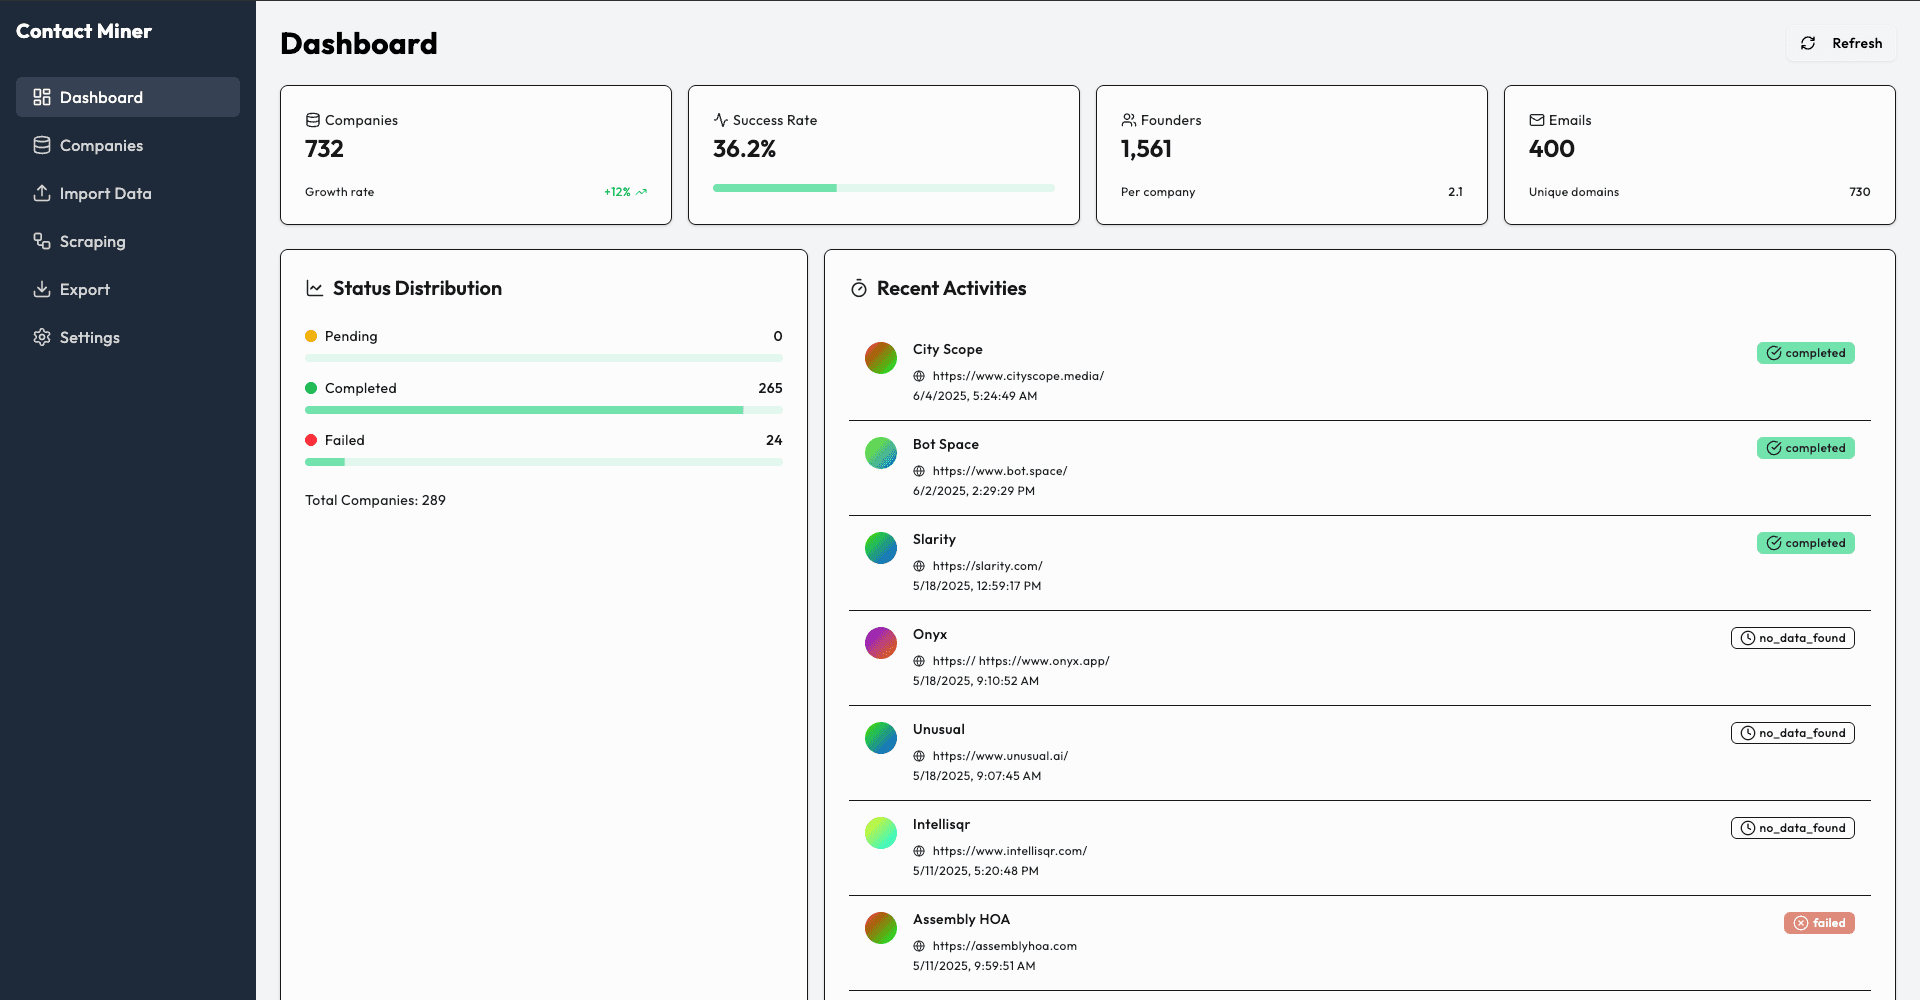This screenshot has width=1920, height=1000.
Task: Navigate to Scraping section
Action: click(128, 241)
